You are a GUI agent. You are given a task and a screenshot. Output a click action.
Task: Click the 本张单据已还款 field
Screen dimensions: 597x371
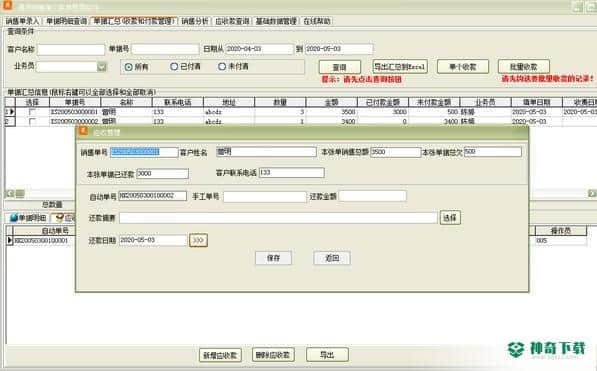click(163, 174)
